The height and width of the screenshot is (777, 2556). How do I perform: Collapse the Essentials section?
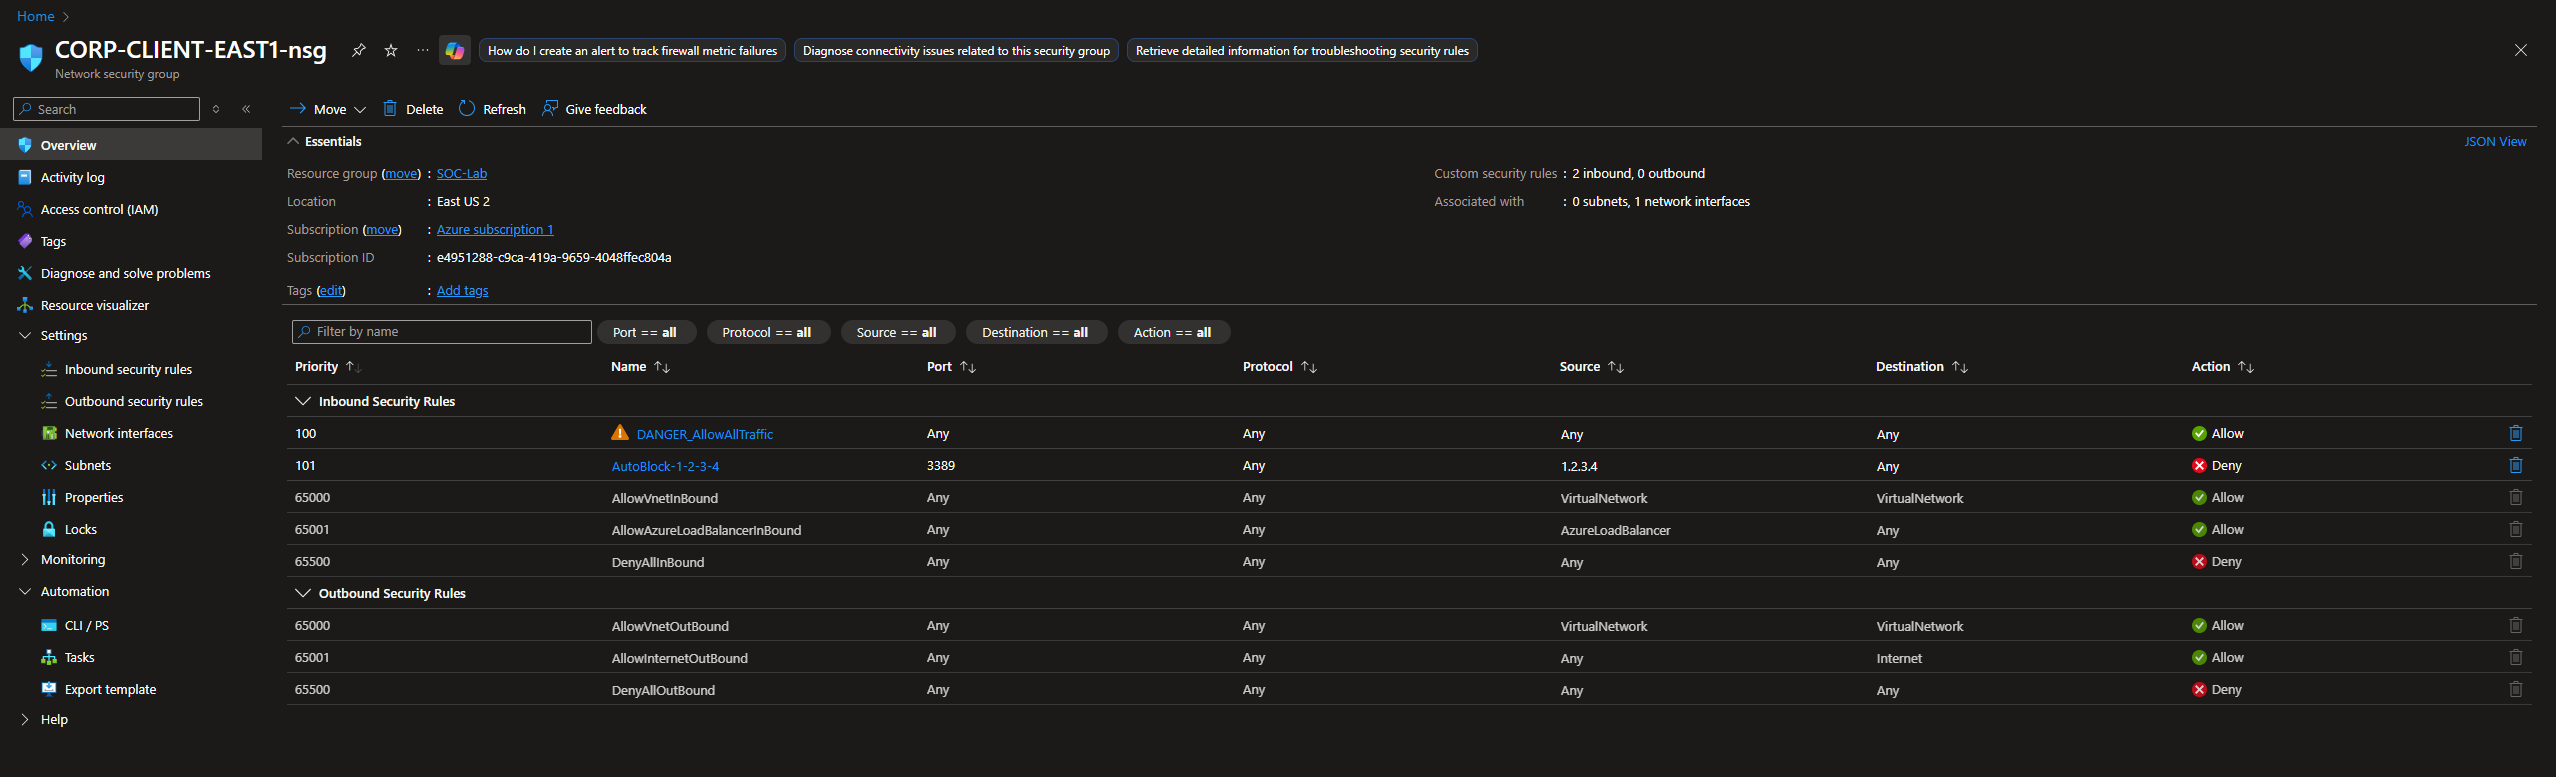(294, 142)
